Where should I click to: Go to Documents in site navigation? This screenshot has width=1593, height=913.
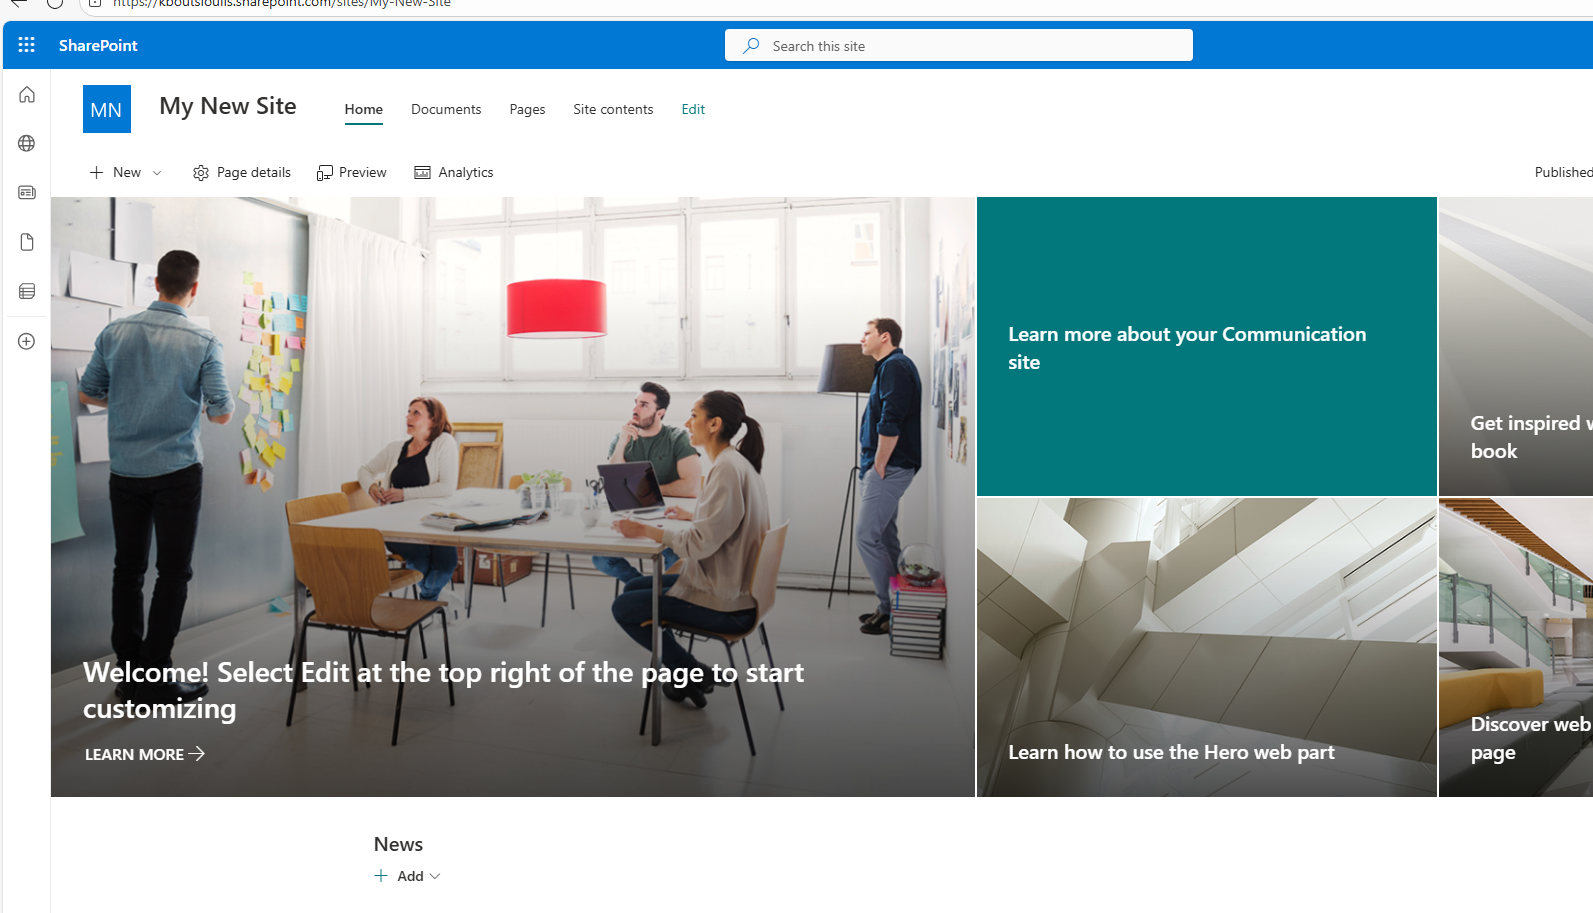[x=446, y=110]
